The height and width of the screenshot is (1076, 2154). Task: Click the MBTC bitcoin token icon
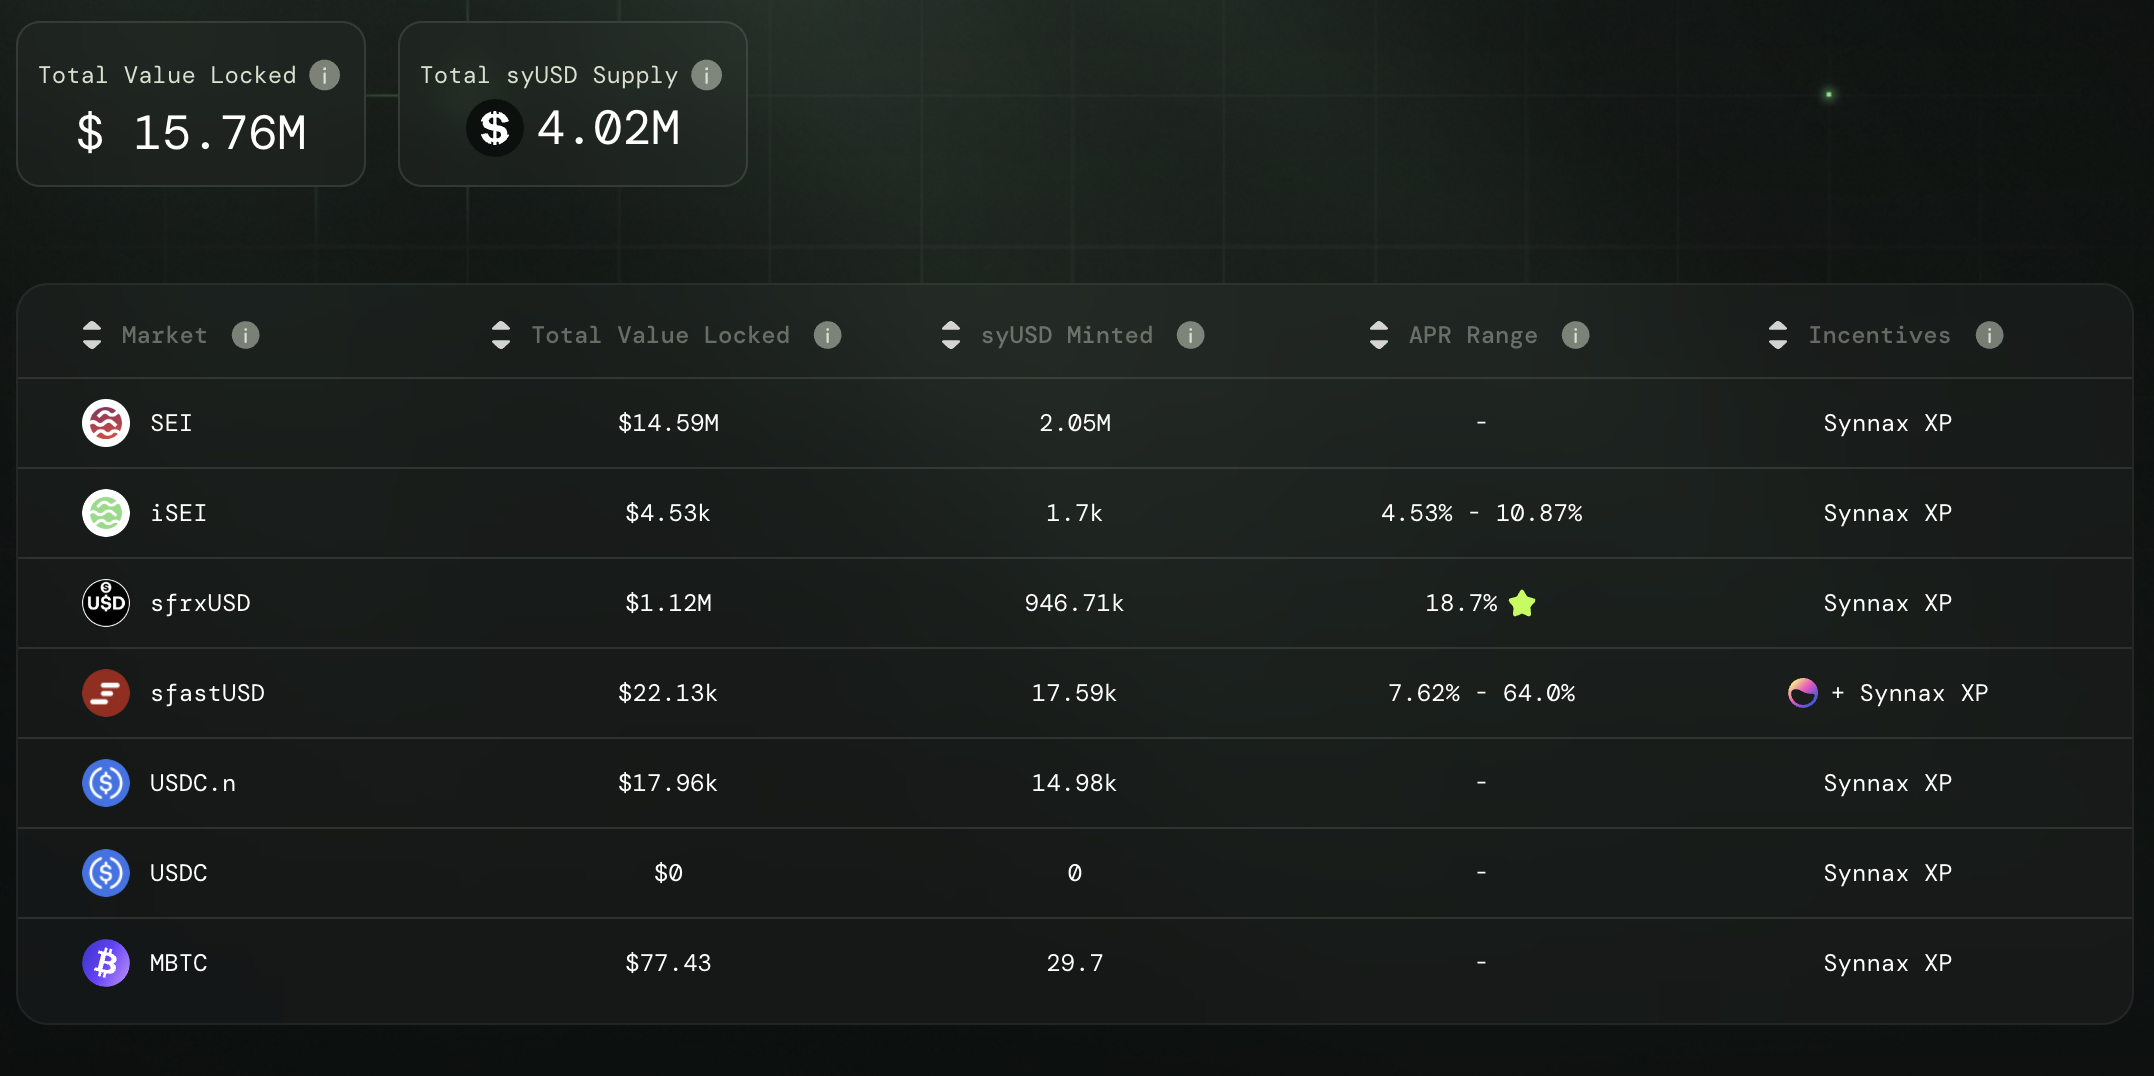pos(106,963)
